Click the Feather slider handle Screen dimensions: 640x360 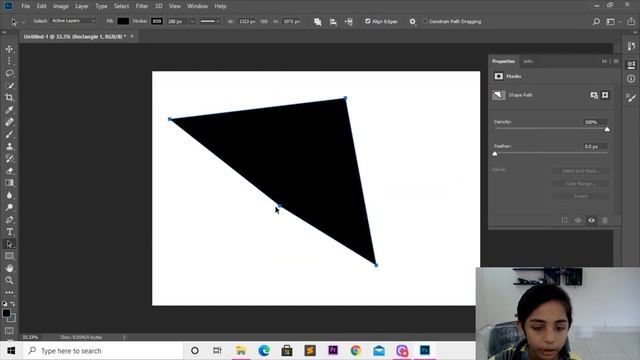495,154
